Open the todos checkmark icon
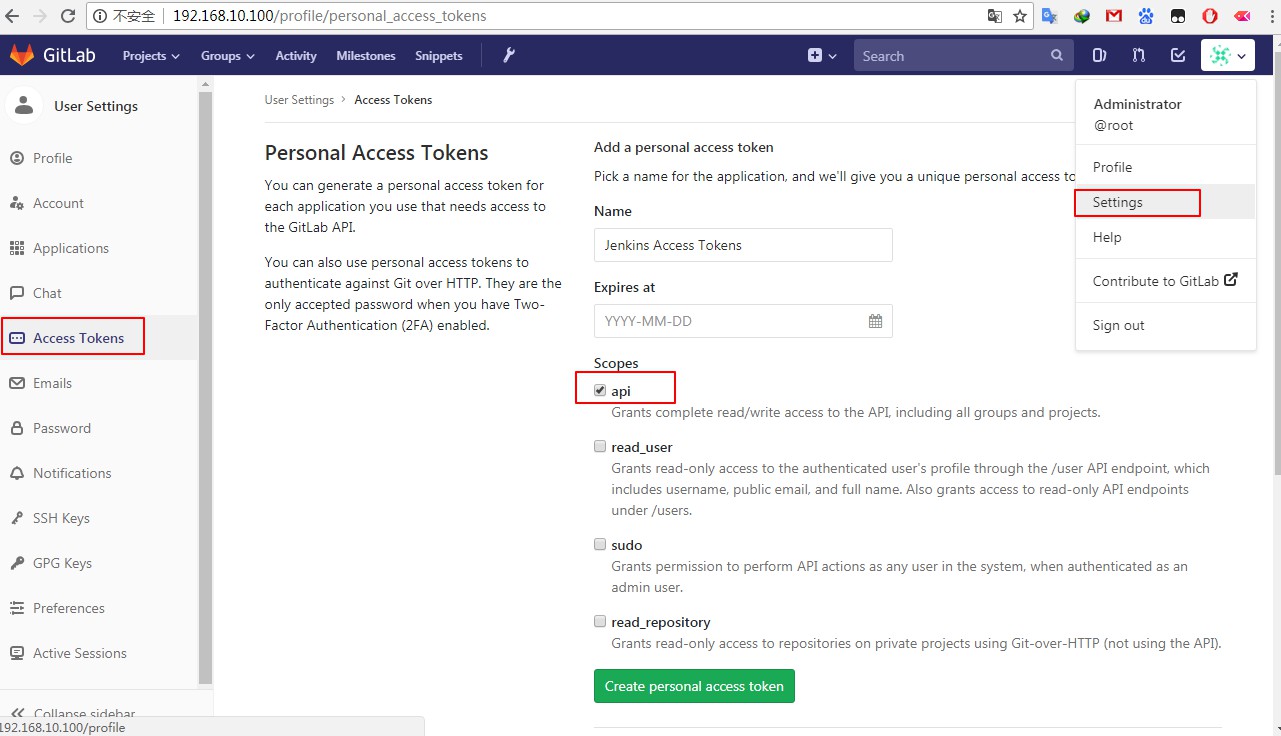This screenshot has width=1281, height=736. click(x=1178, y=56)
